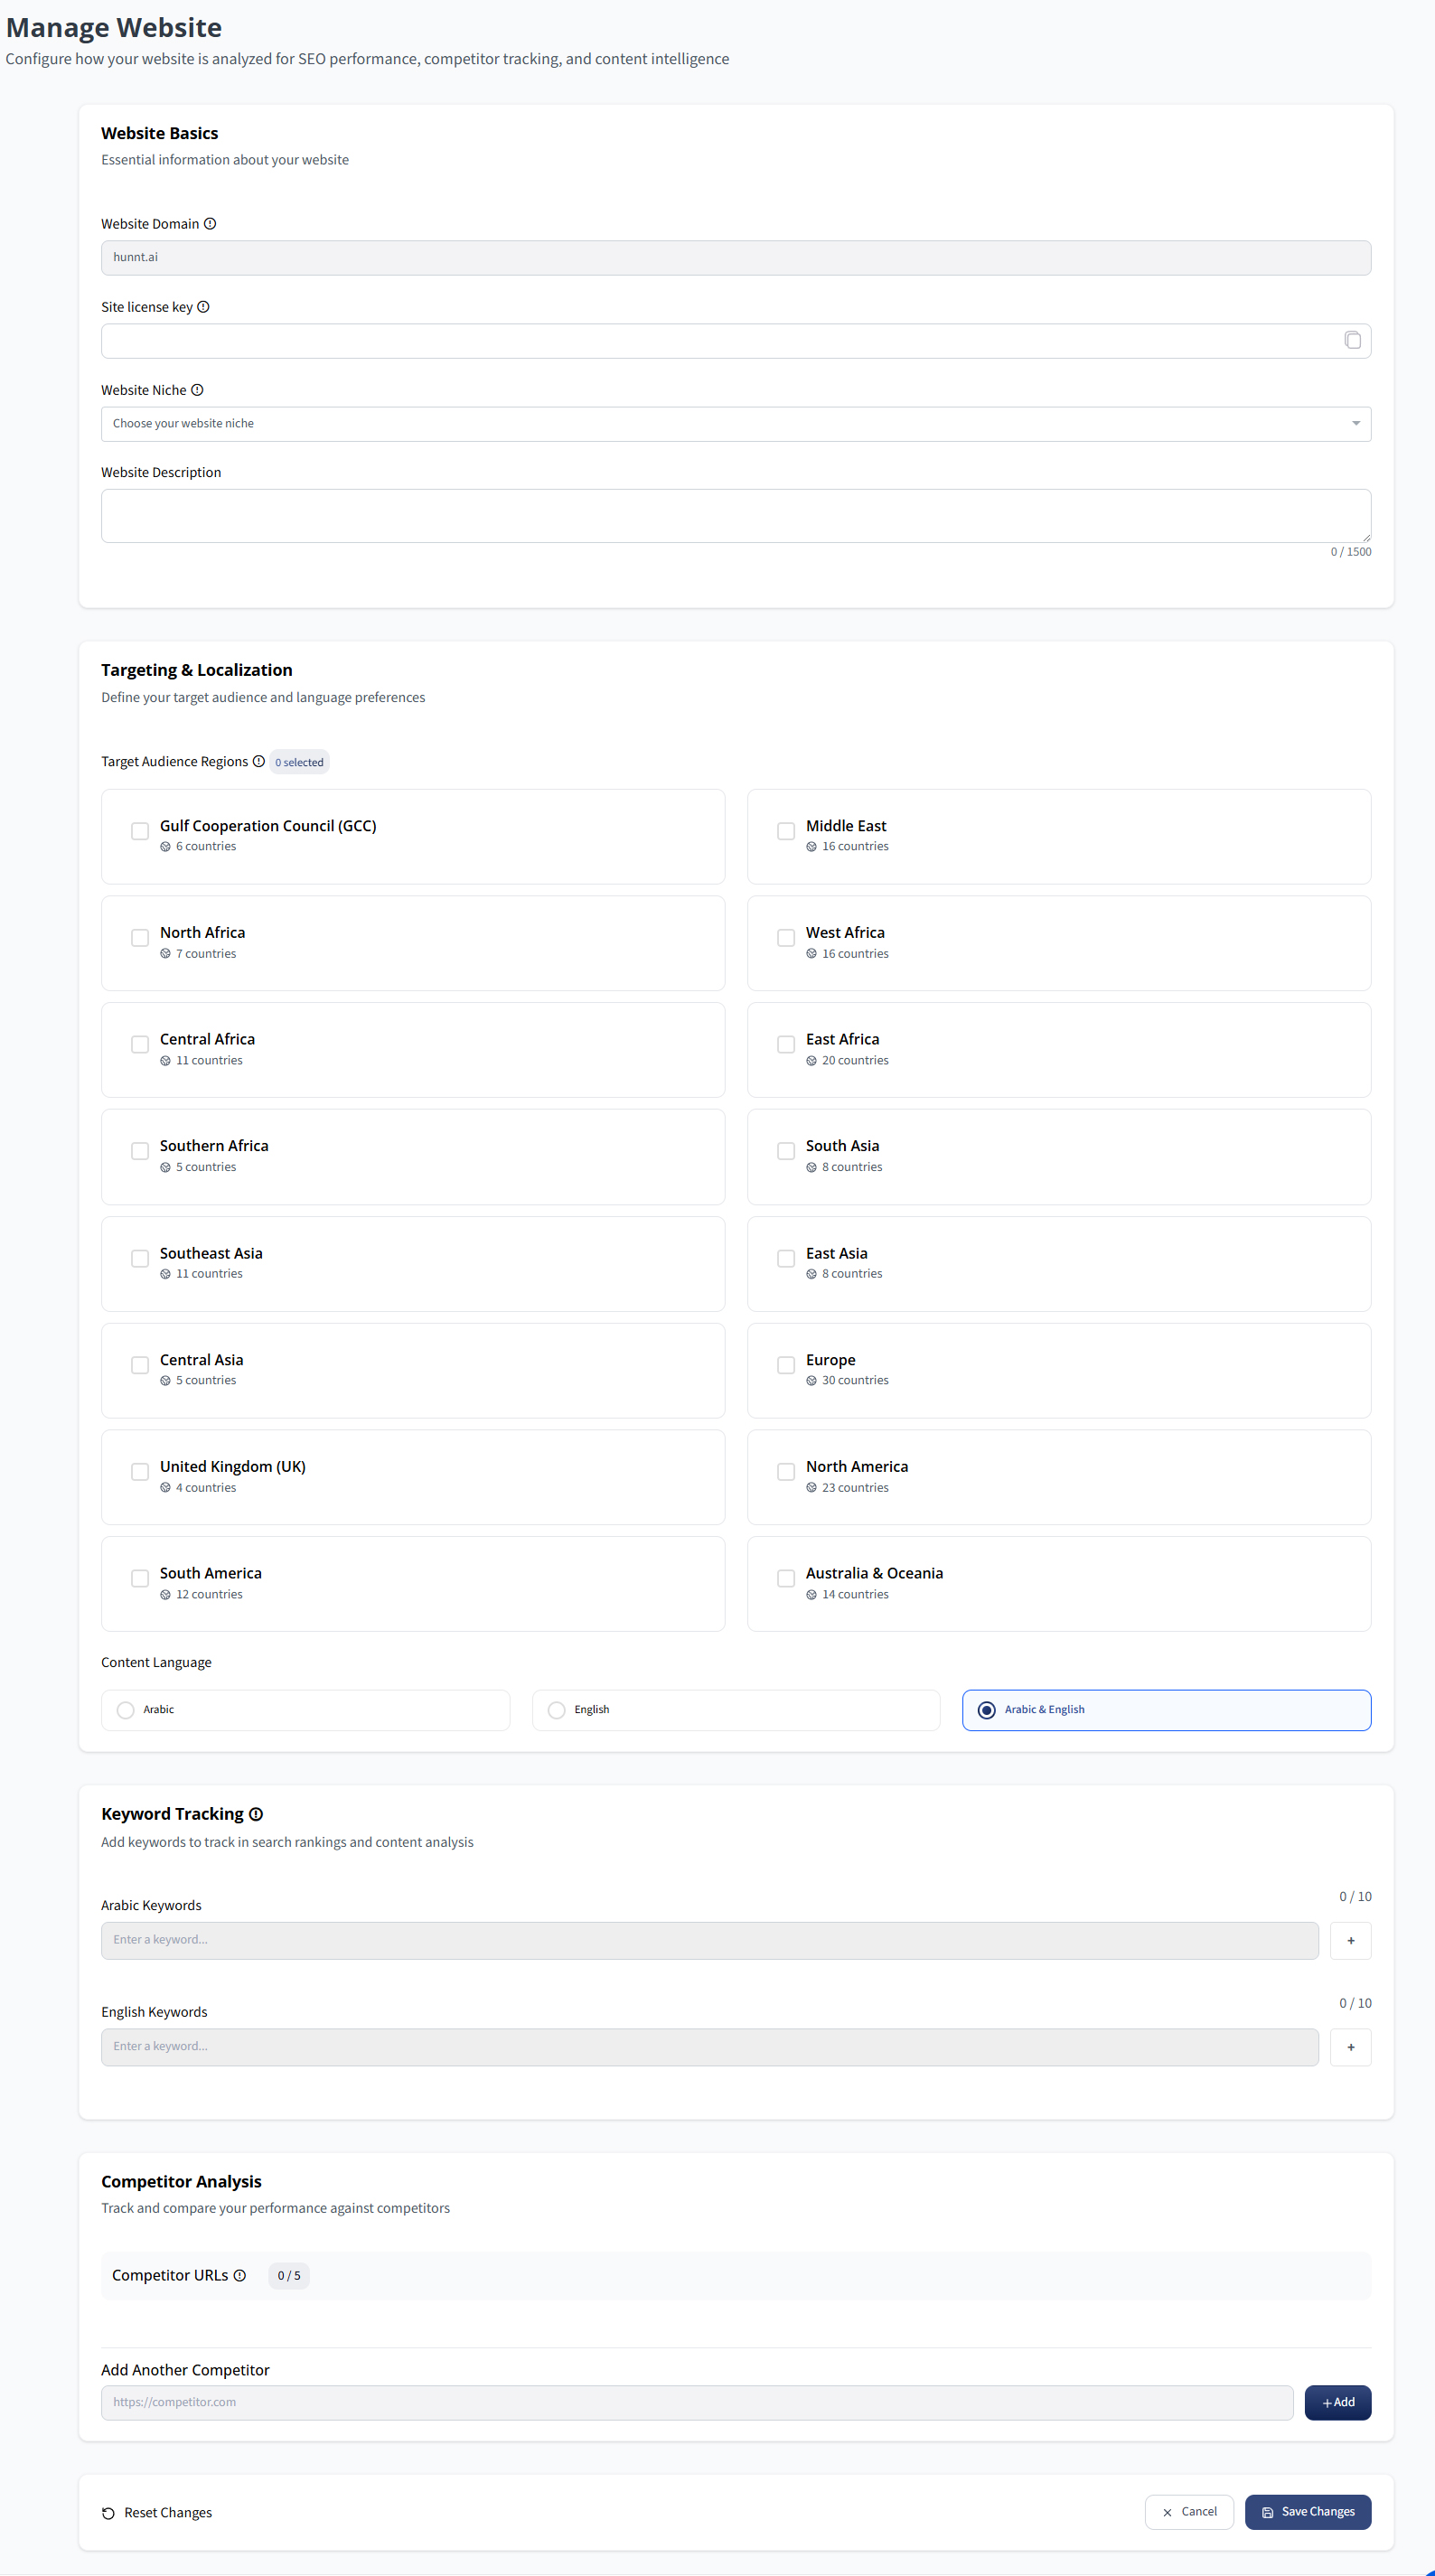The height and width of the screenshot is (2576, 1435).
Task: Select Arabic as content language
Action: click(126, 1710)
